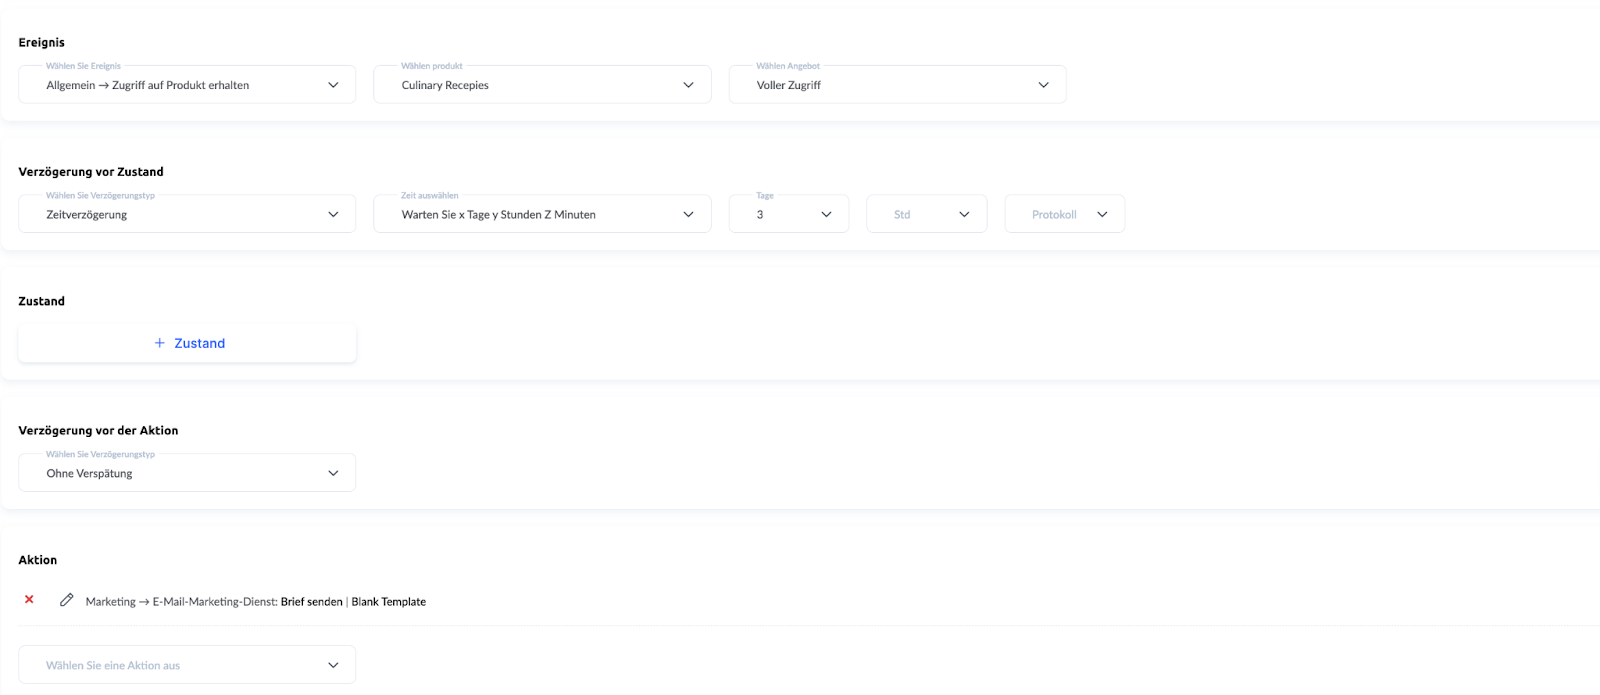
Task: Expand the 'Warten Sie x Tage' time dropdown
Action: (541, 214)
